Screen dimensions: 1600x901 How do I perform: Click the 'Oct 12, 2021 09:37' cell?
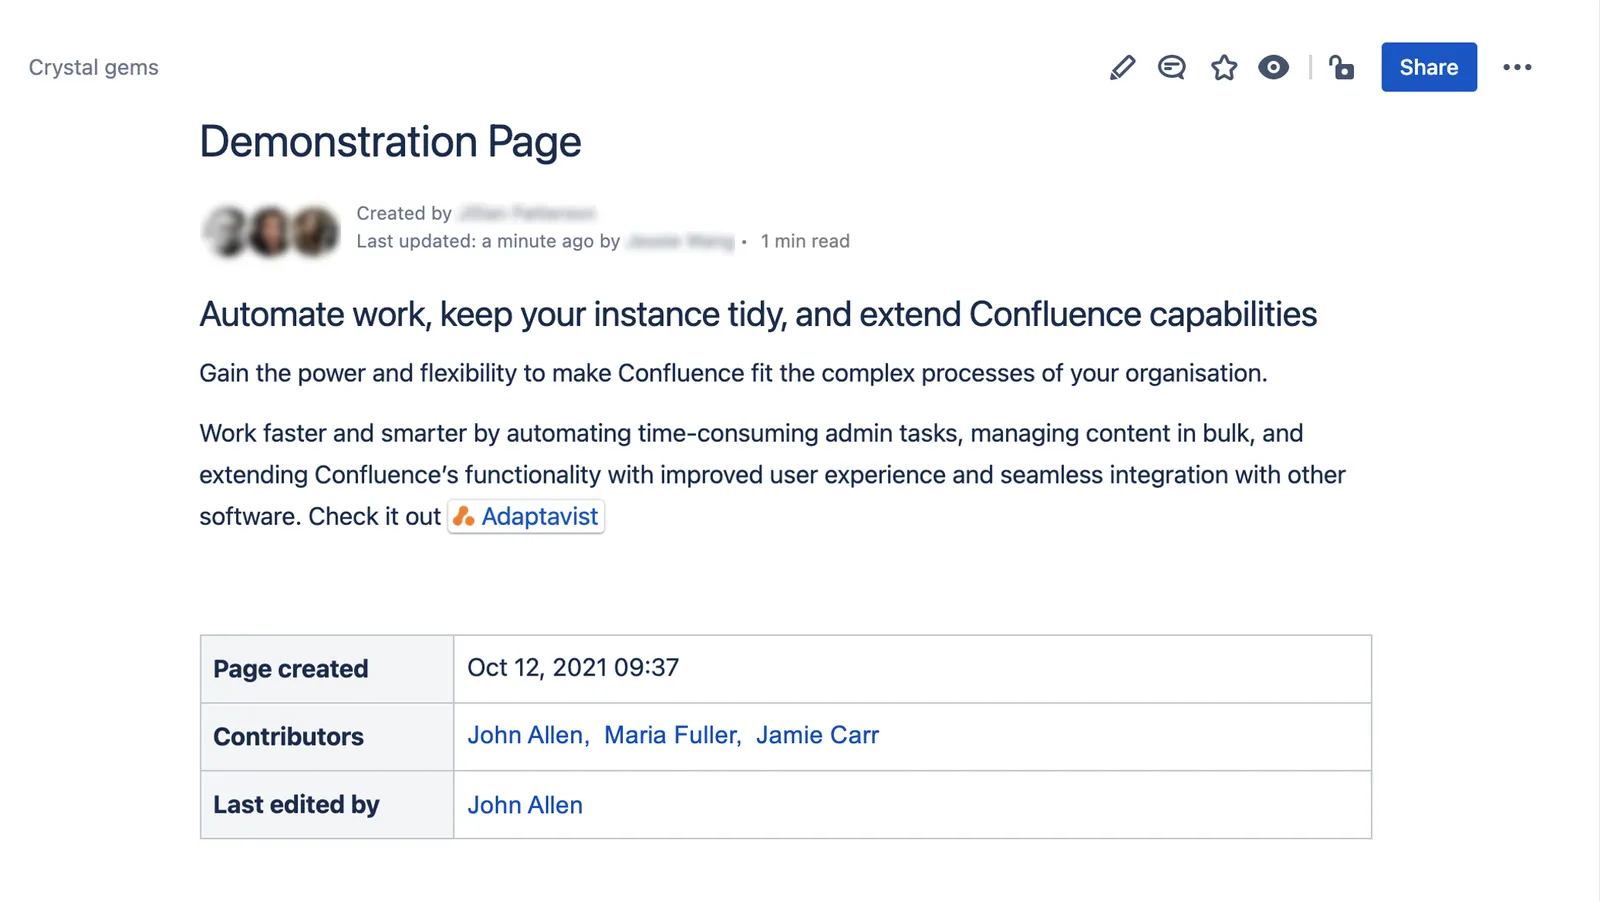click(912, 669)
